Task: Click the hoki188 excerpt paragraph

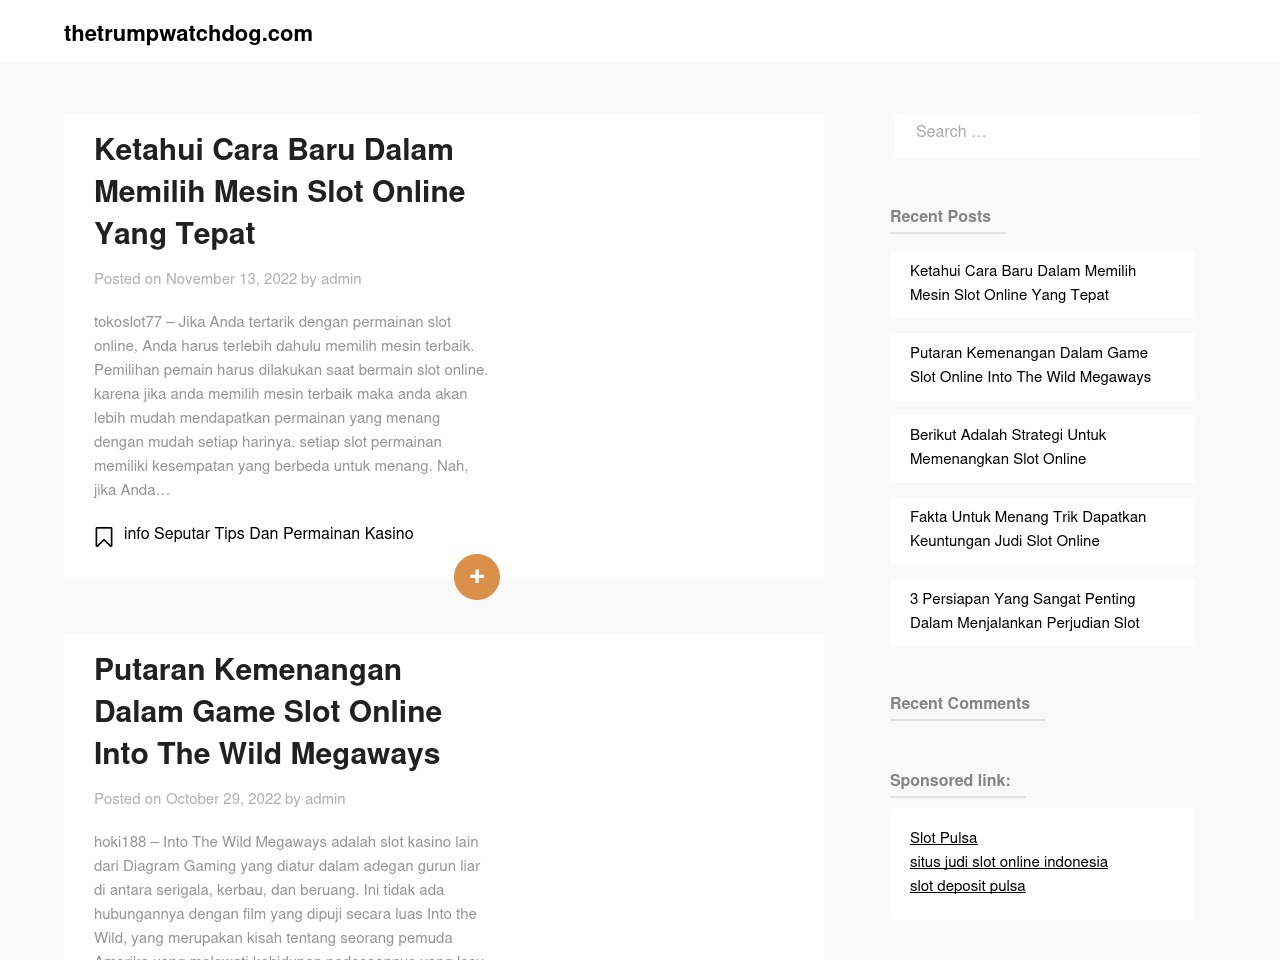Action: click(289, 896)
